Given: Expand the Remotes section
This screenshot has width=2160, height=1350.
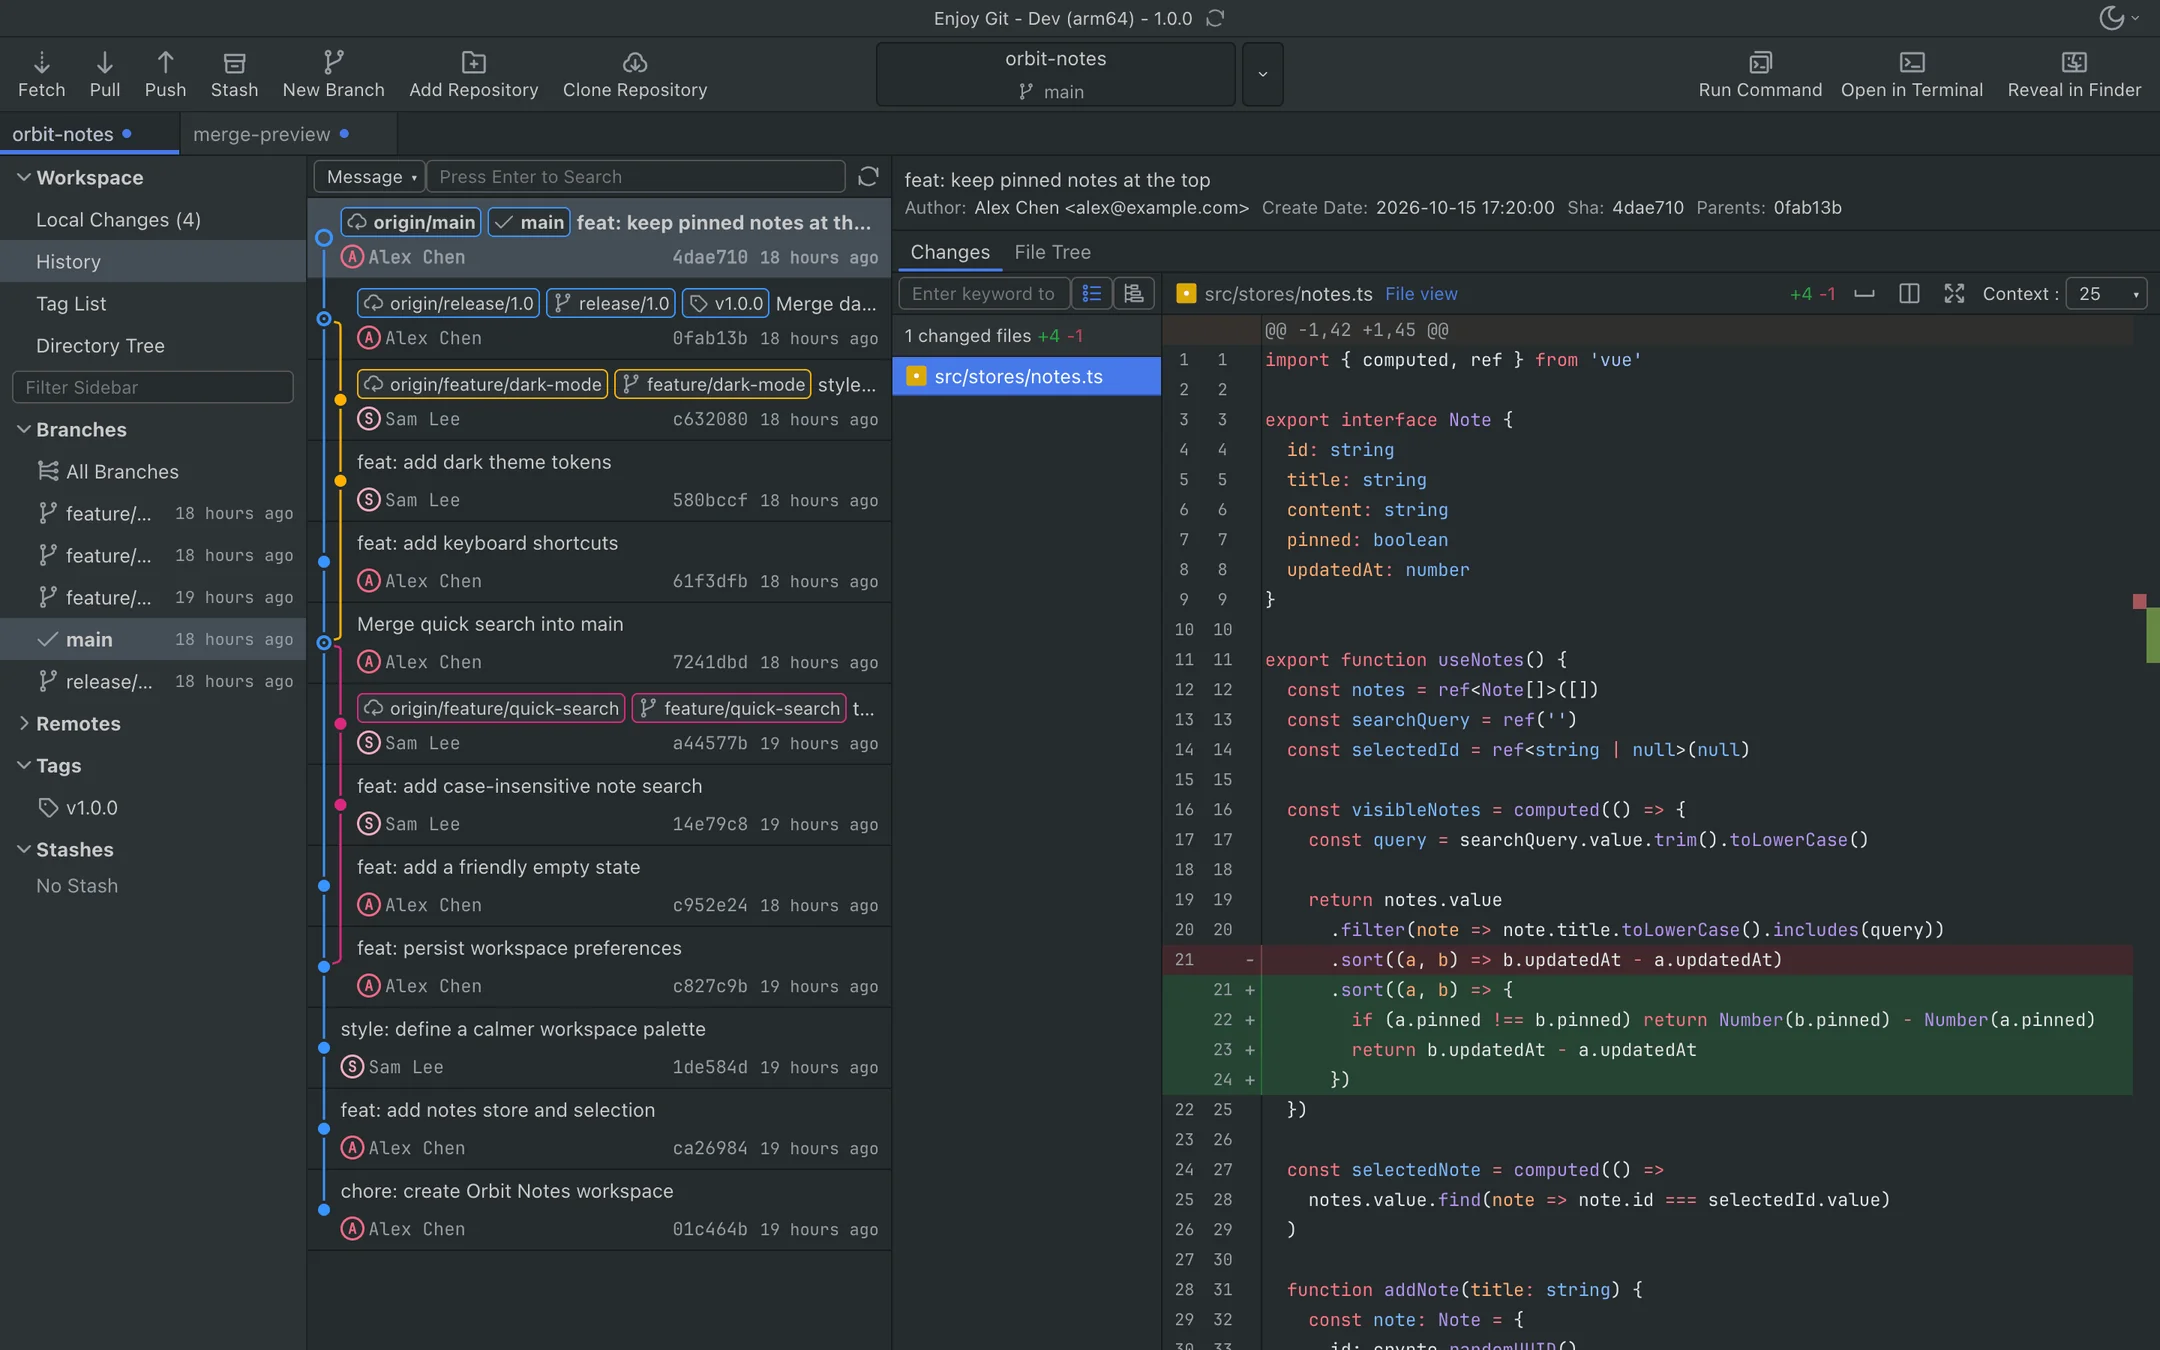Looking at the screenshot, I should [x=24, y=723].
